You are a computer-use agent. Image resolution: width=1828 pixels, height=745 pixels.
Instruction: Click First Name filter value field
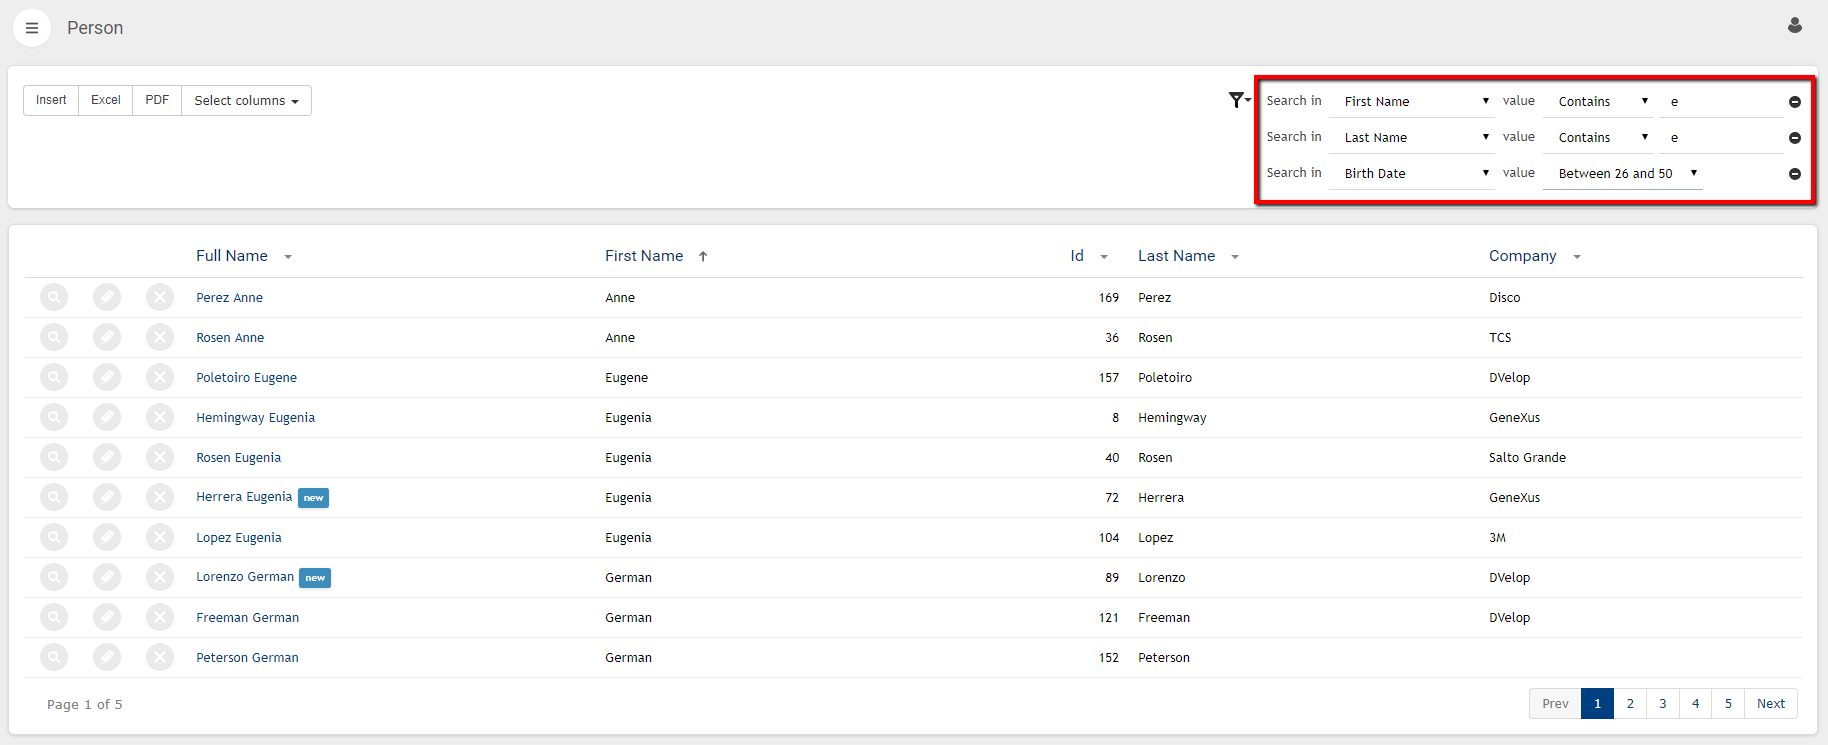1721,101
